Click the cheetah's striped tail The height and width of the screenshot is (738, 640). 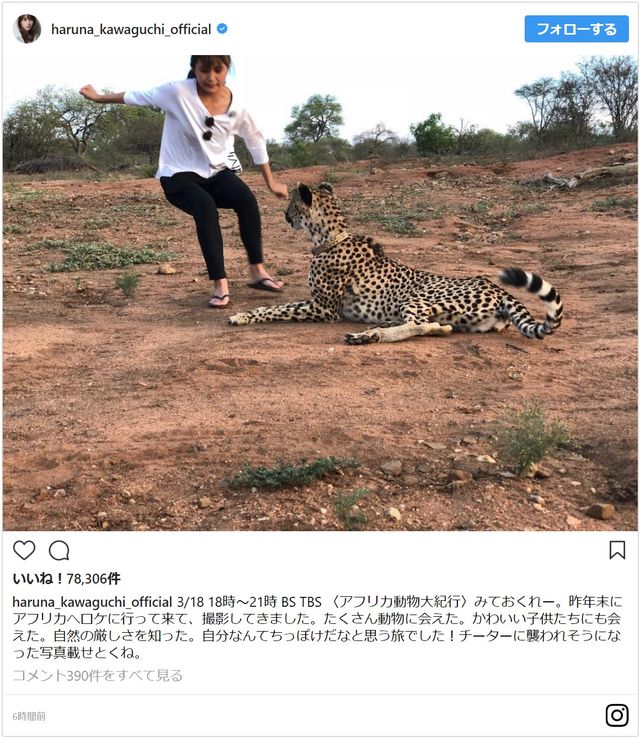(x=536, y=301)
